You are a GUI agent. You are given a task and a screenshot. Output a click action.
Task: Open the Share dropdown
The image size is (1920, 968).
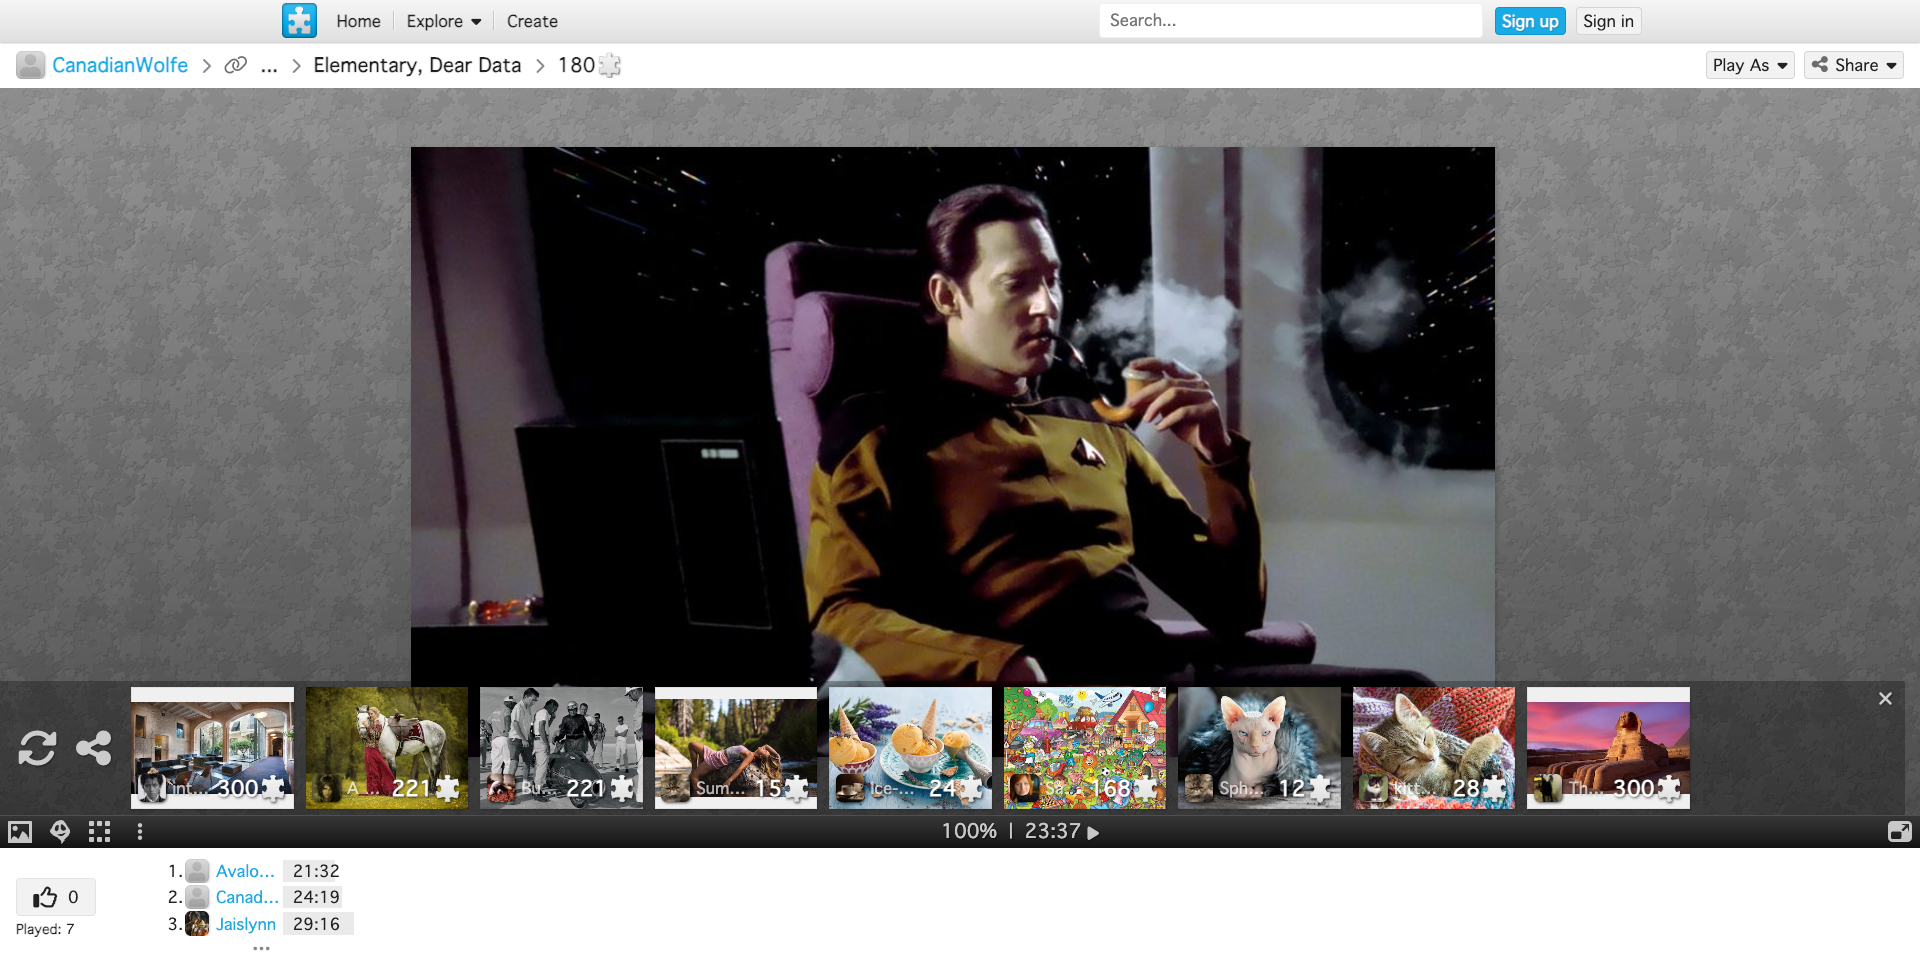[1853, 65]
